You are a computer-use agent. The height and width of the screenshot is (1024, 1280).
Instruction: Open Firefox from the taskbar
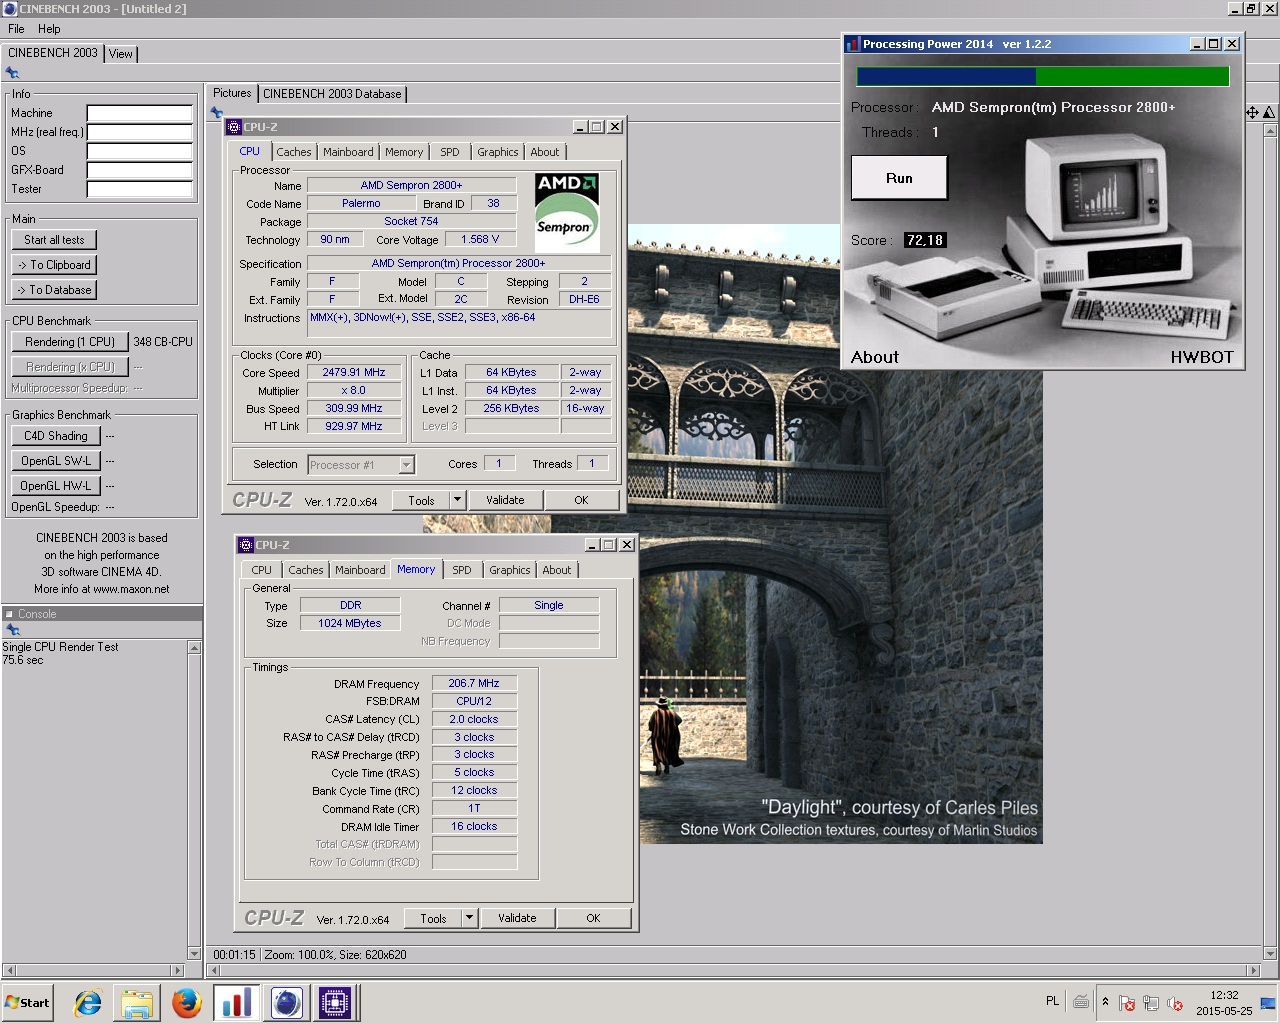(x=186, y=1002)
